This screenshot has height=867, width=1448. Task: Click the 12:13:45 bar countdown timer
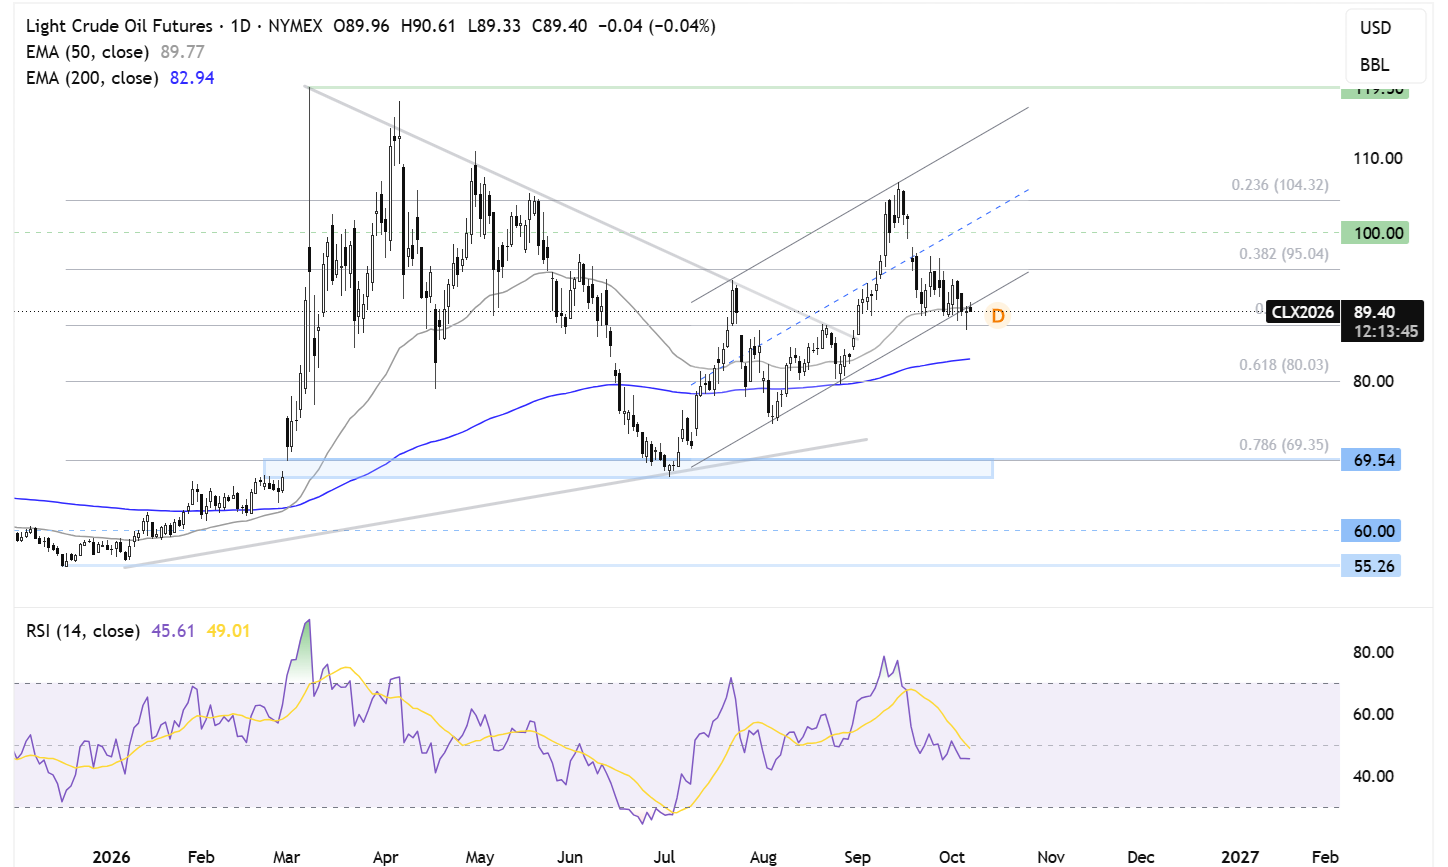pyautogui.click(x=1385, y=331)
